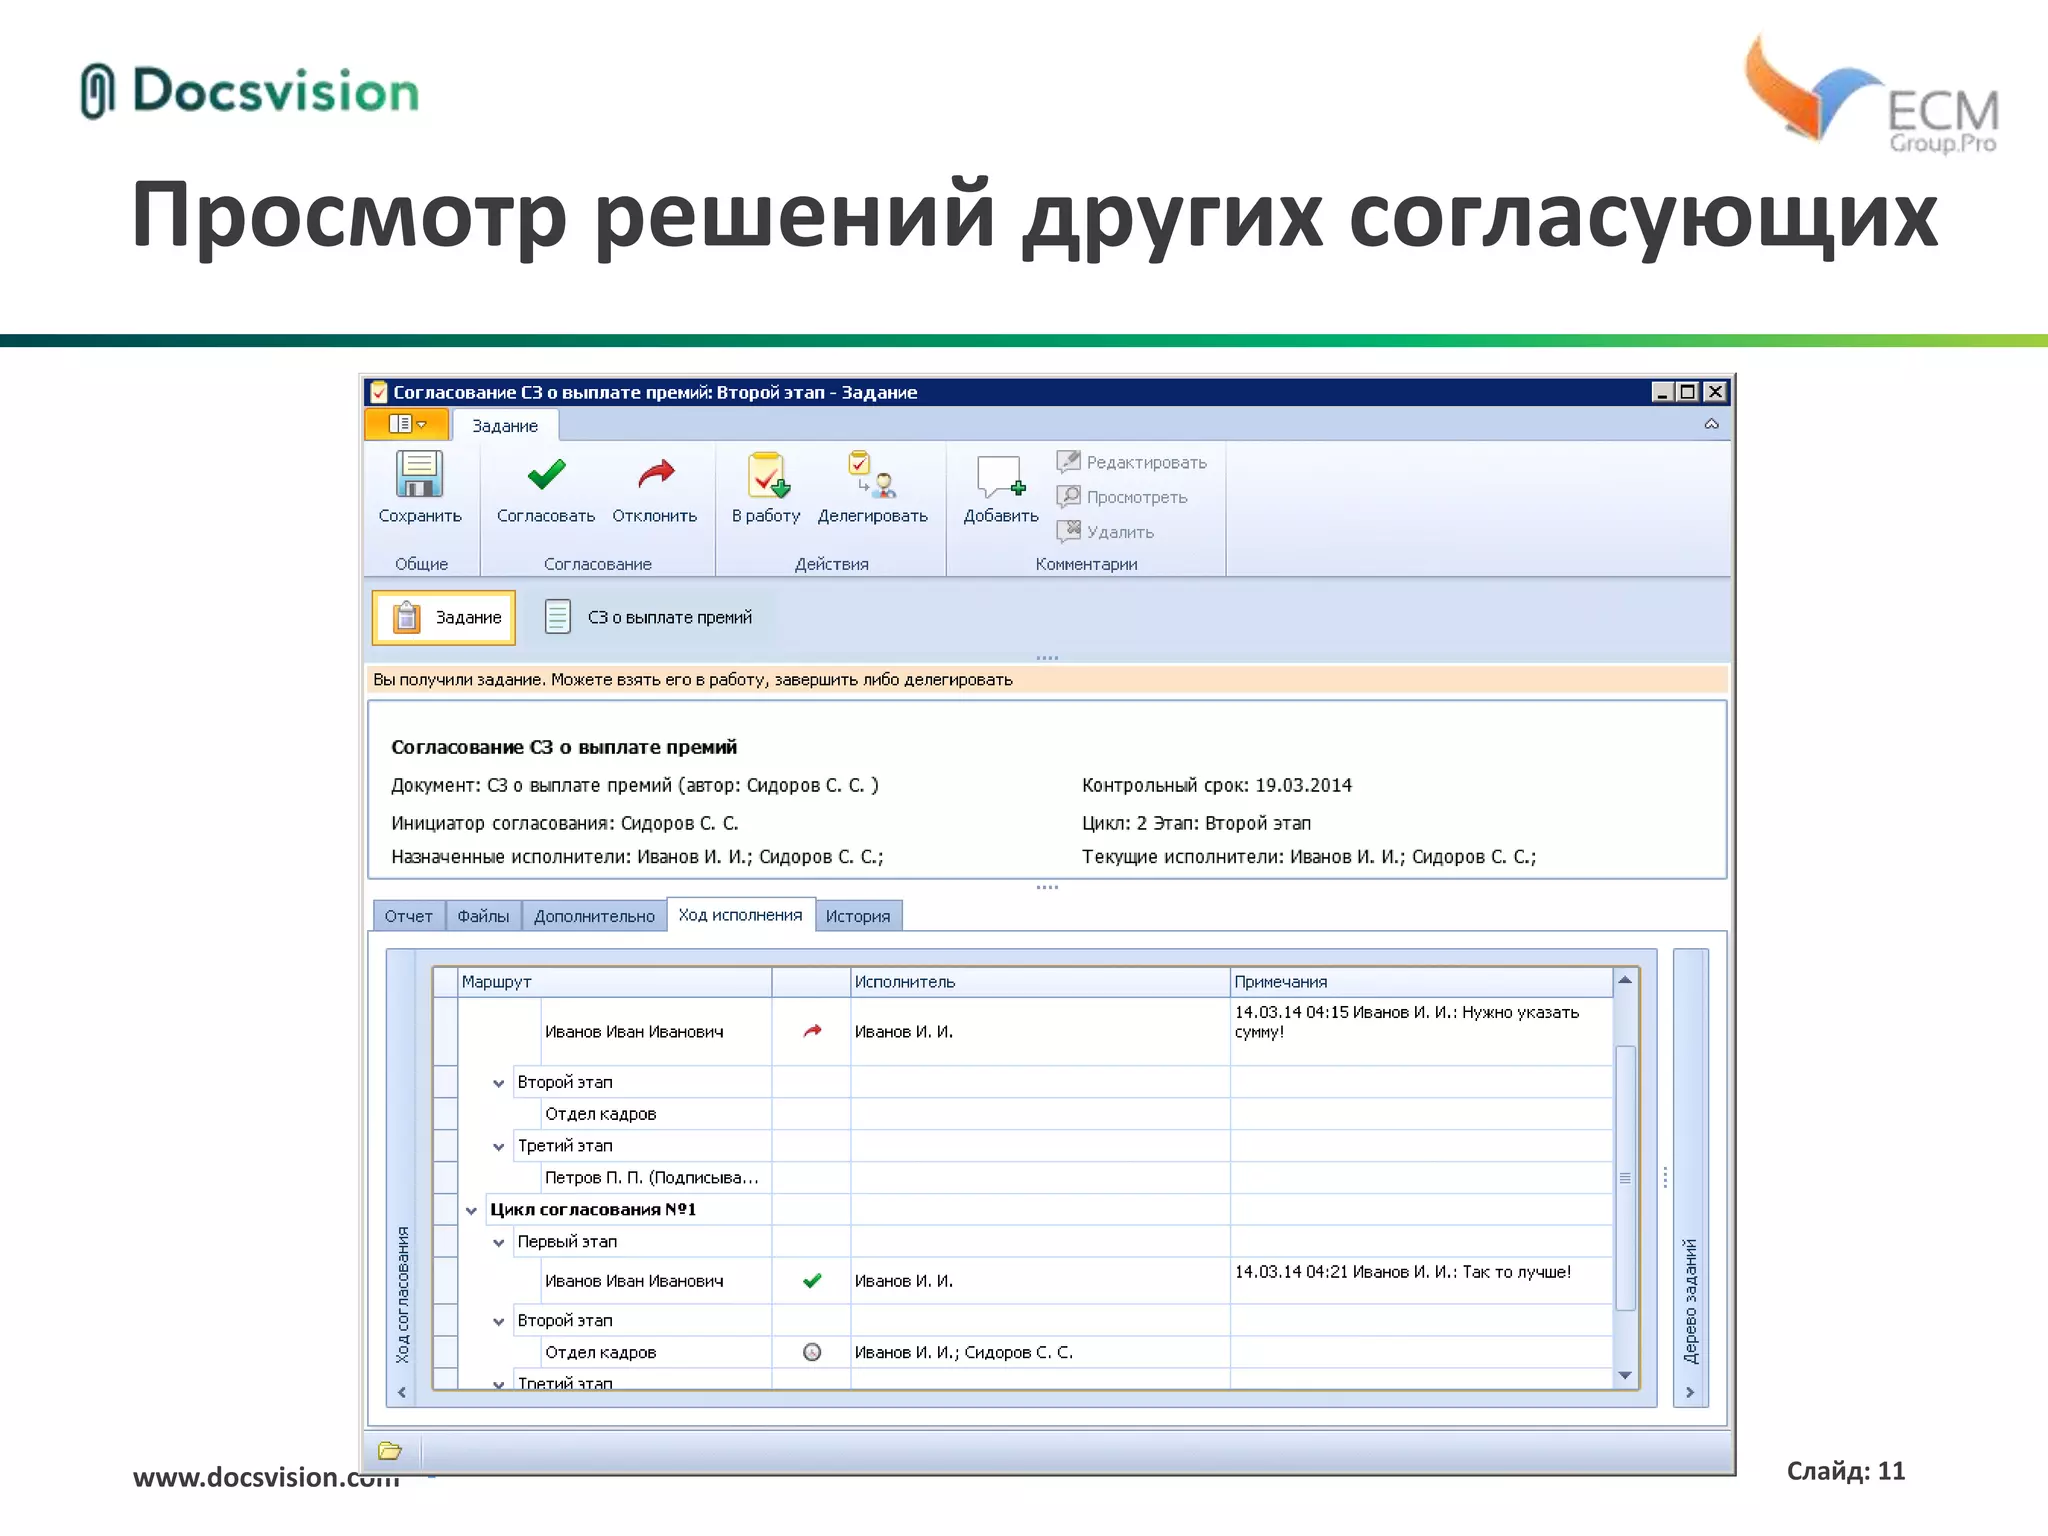The image size is (2048, 1536).
Task: Collapse the Ход согласования side panel arrow
Action: pos(402,1392)
